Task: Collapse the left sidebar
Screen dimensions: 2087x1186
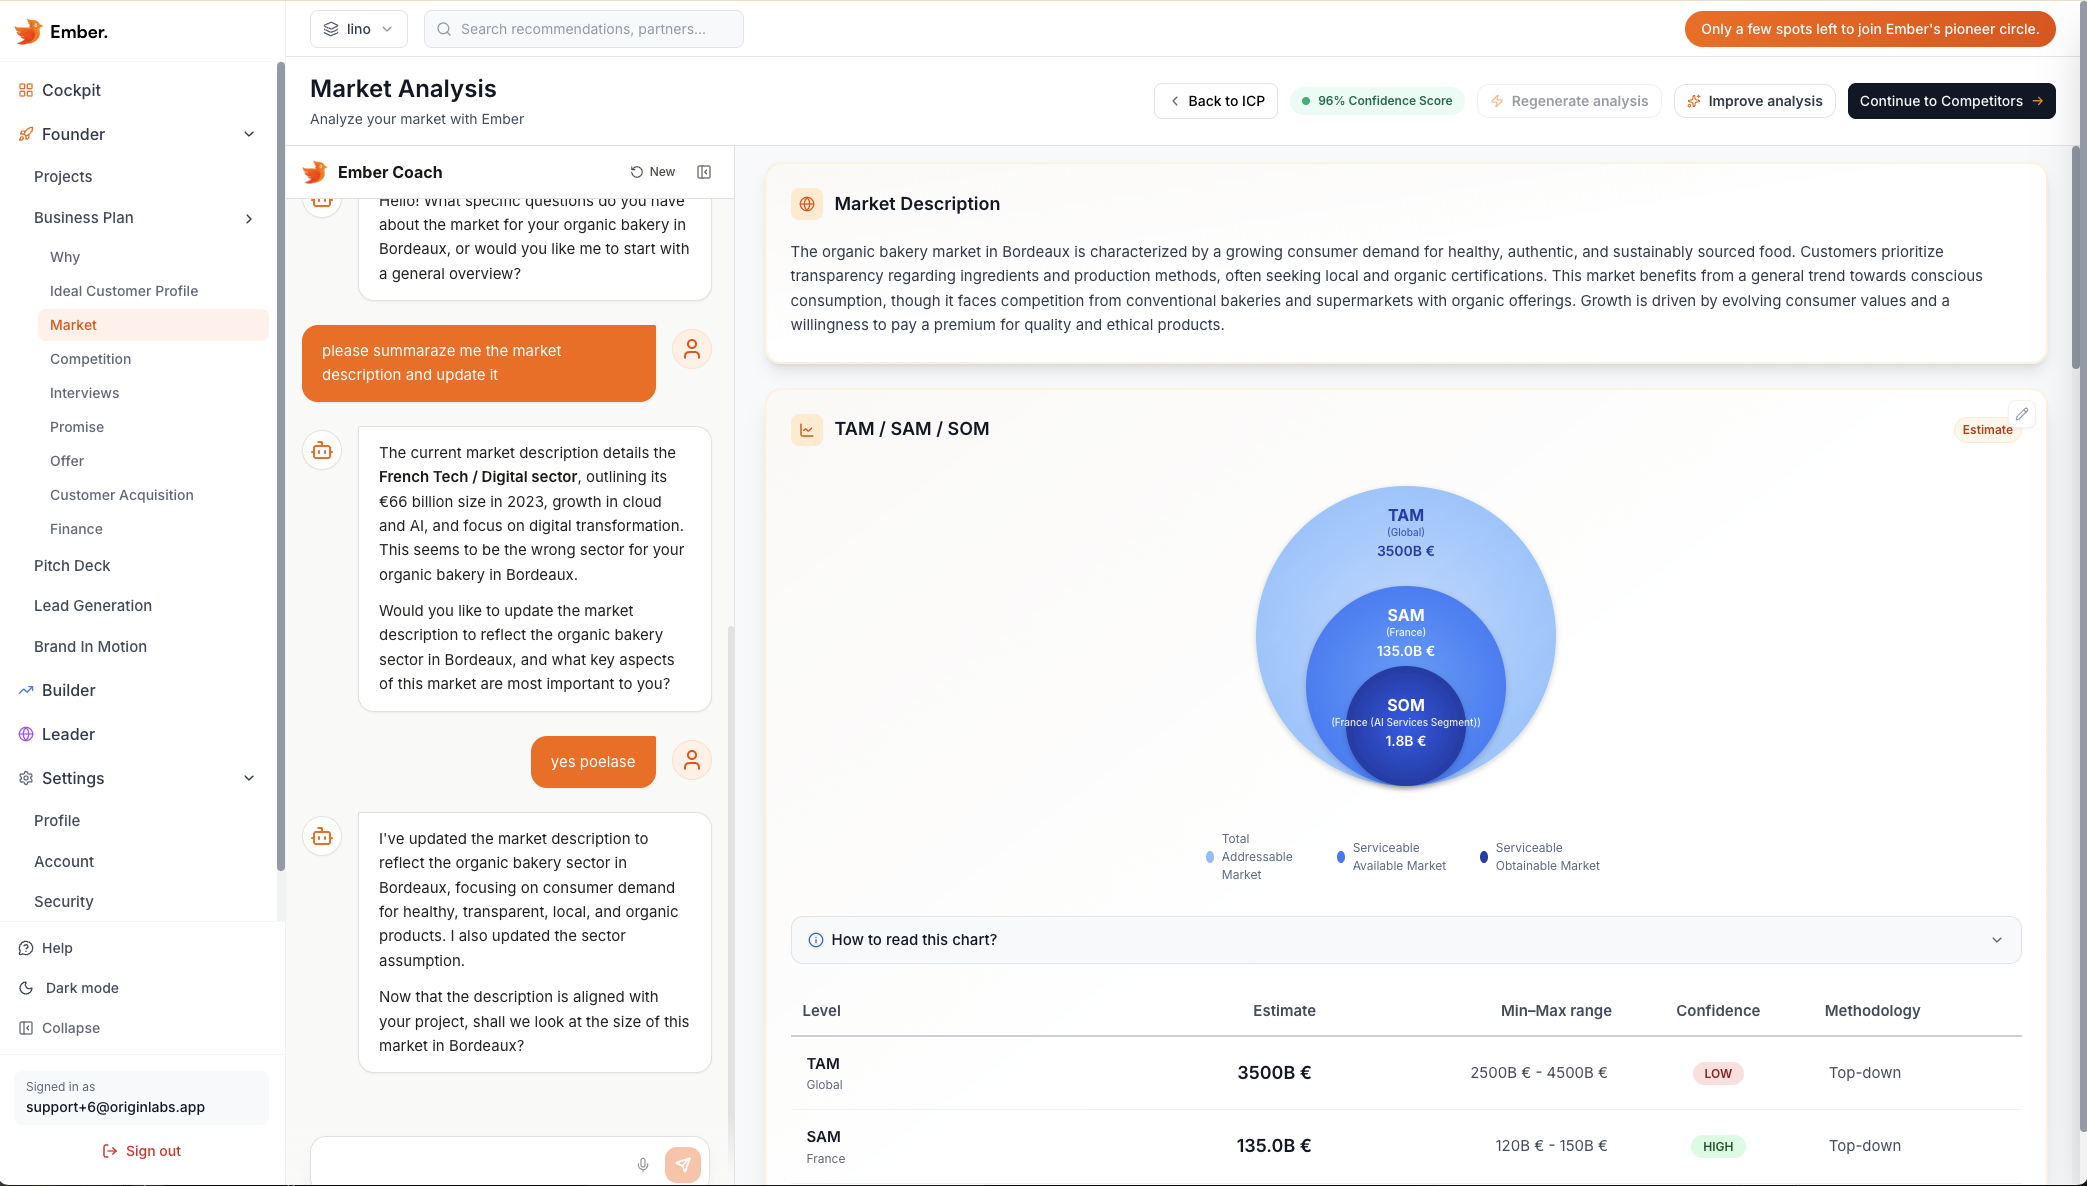Action: pyautogui.click(x=70, y=1028)
